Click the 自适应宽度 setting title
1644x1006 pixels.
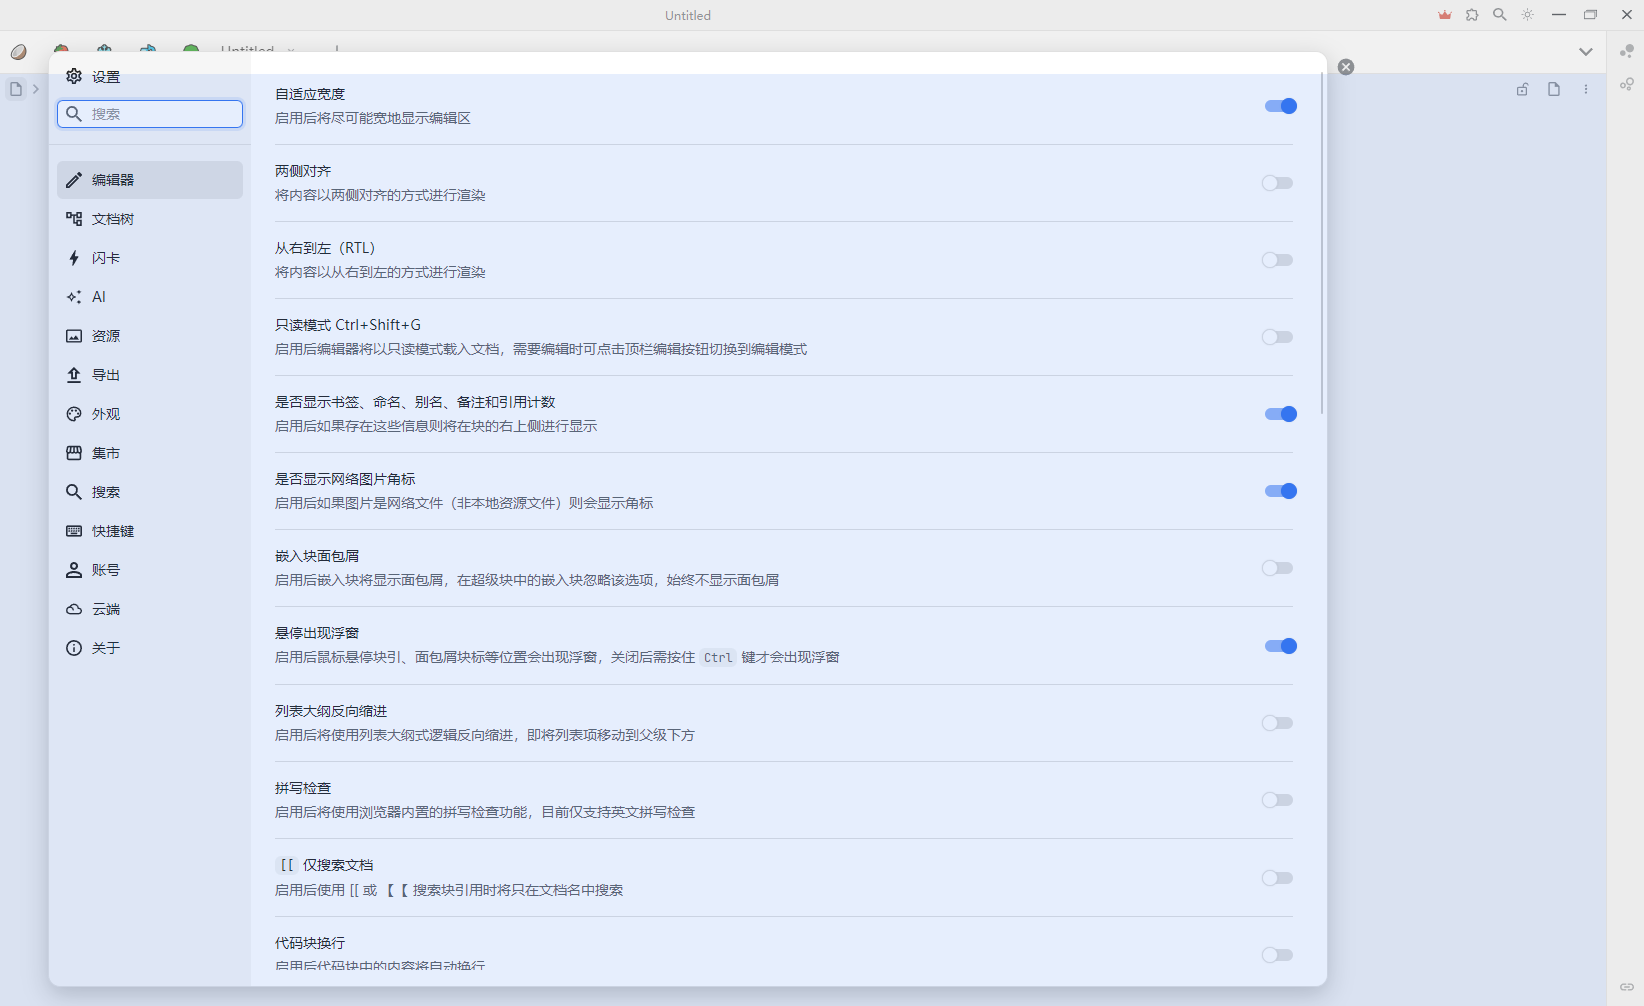point(310,94)
